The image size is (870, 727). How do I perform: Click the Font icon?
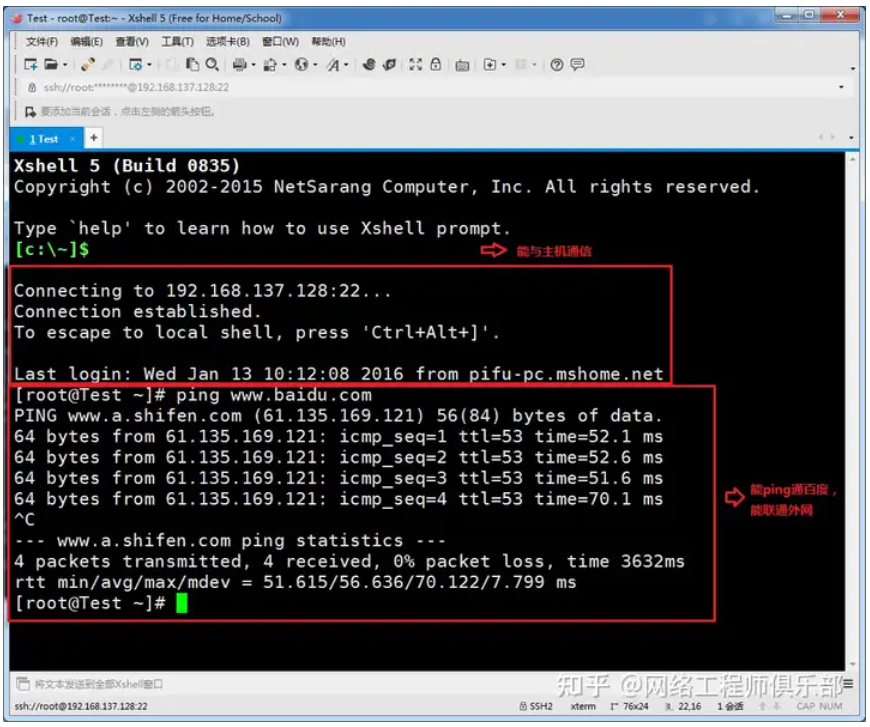coord(333,65)
